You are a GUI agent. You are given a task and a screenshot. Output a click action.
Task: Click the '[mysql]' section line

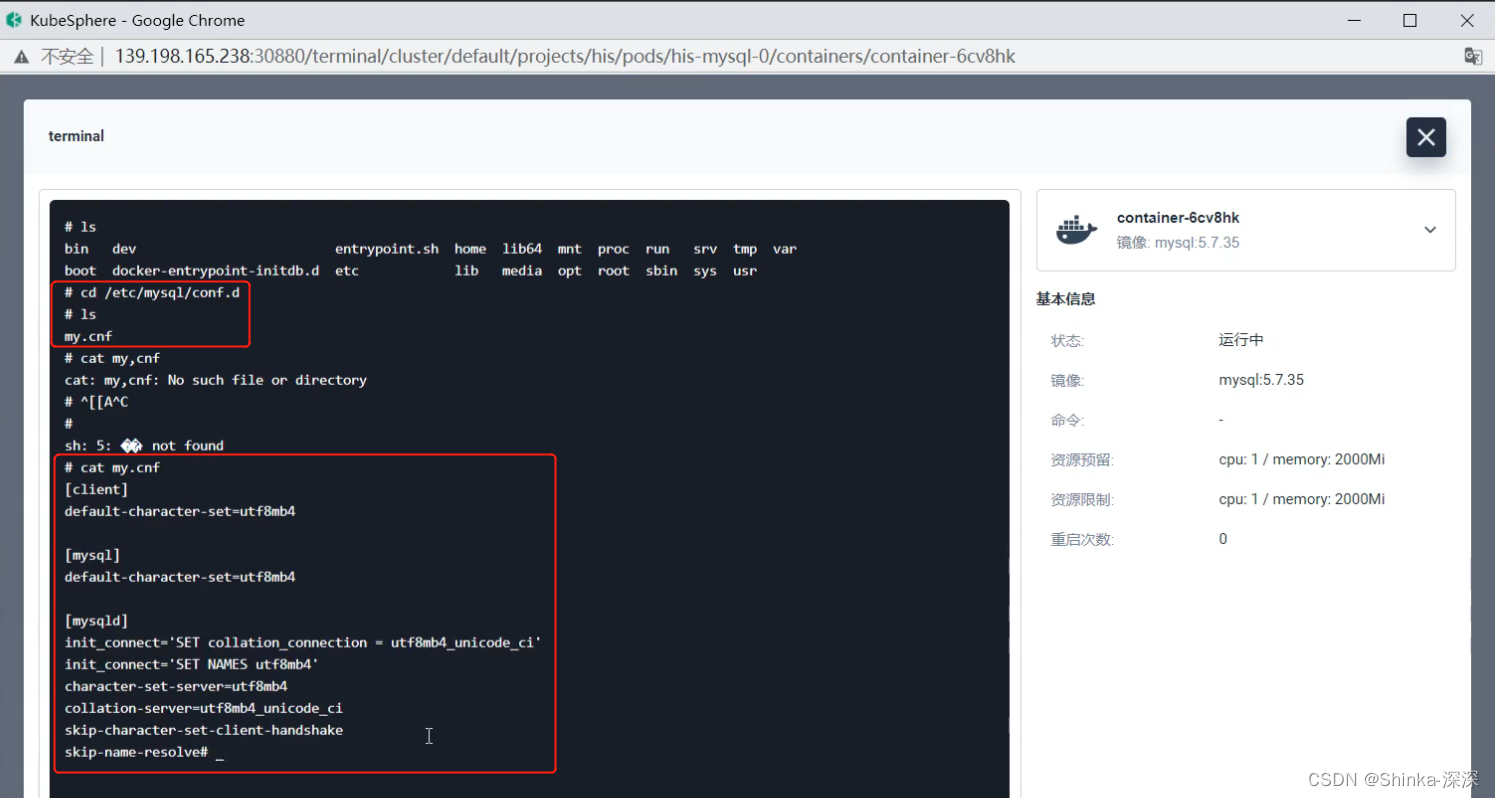coord(92,555)
